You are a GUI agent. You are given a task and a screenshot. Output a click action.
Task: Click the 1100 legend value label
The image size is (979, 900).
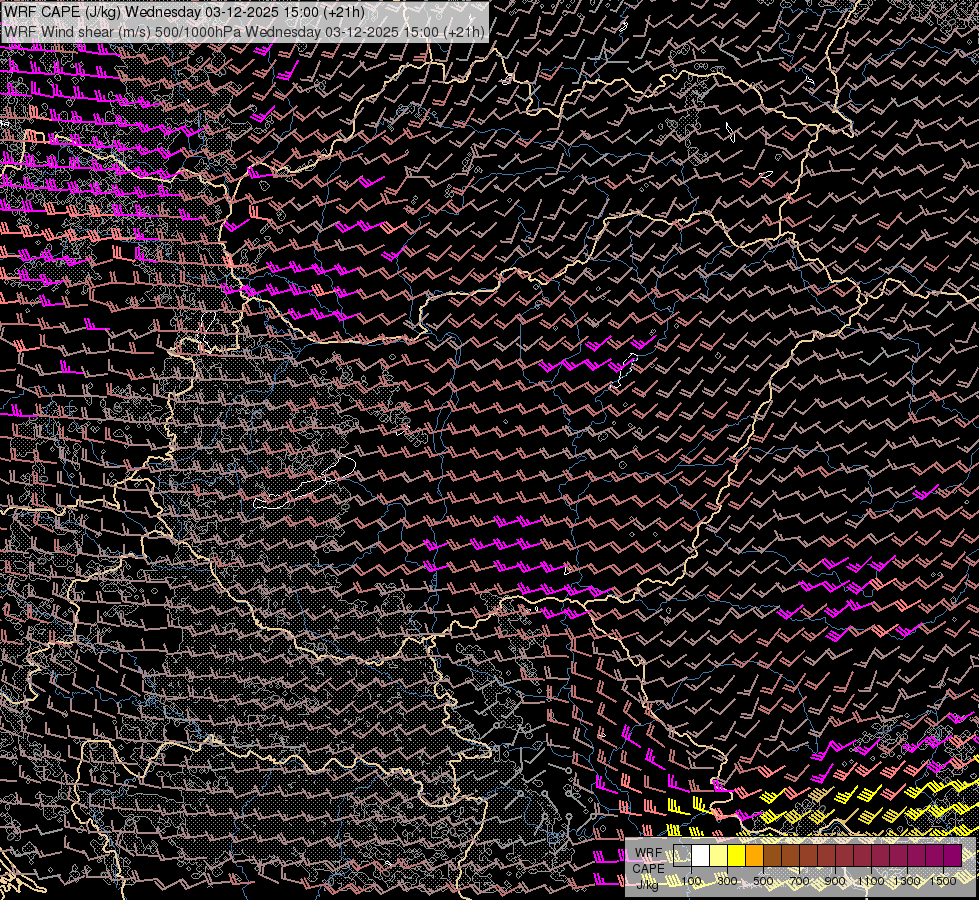click(x=871, y=881)
